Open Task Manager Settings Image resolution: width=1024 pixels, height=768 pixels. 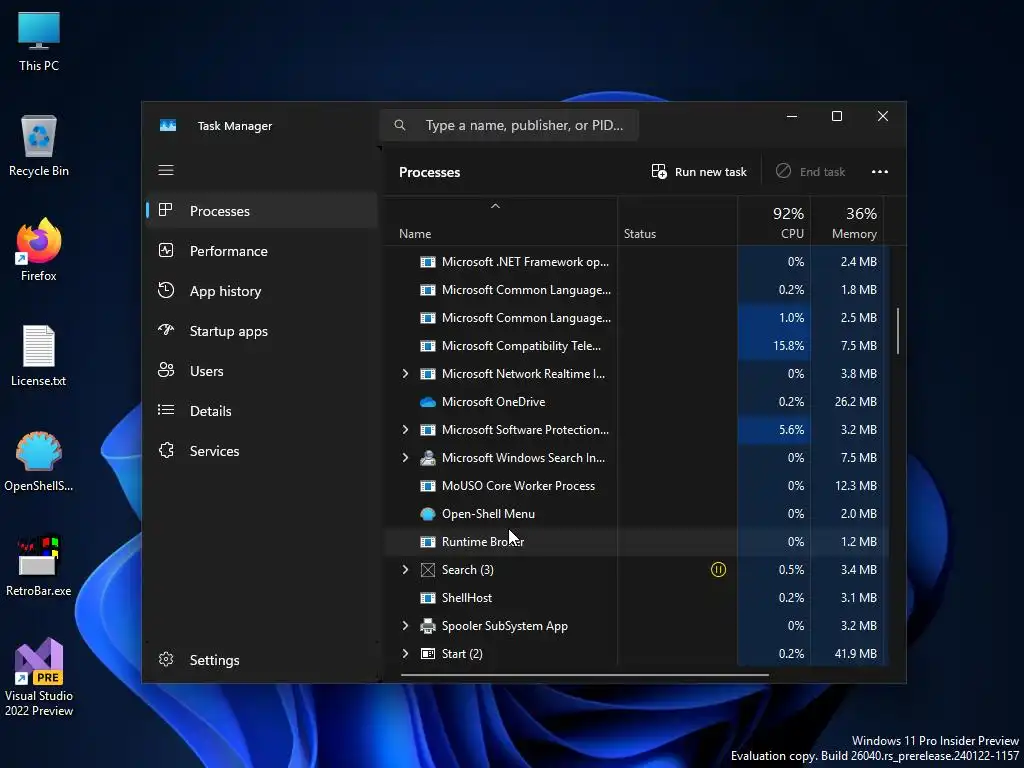261,660
